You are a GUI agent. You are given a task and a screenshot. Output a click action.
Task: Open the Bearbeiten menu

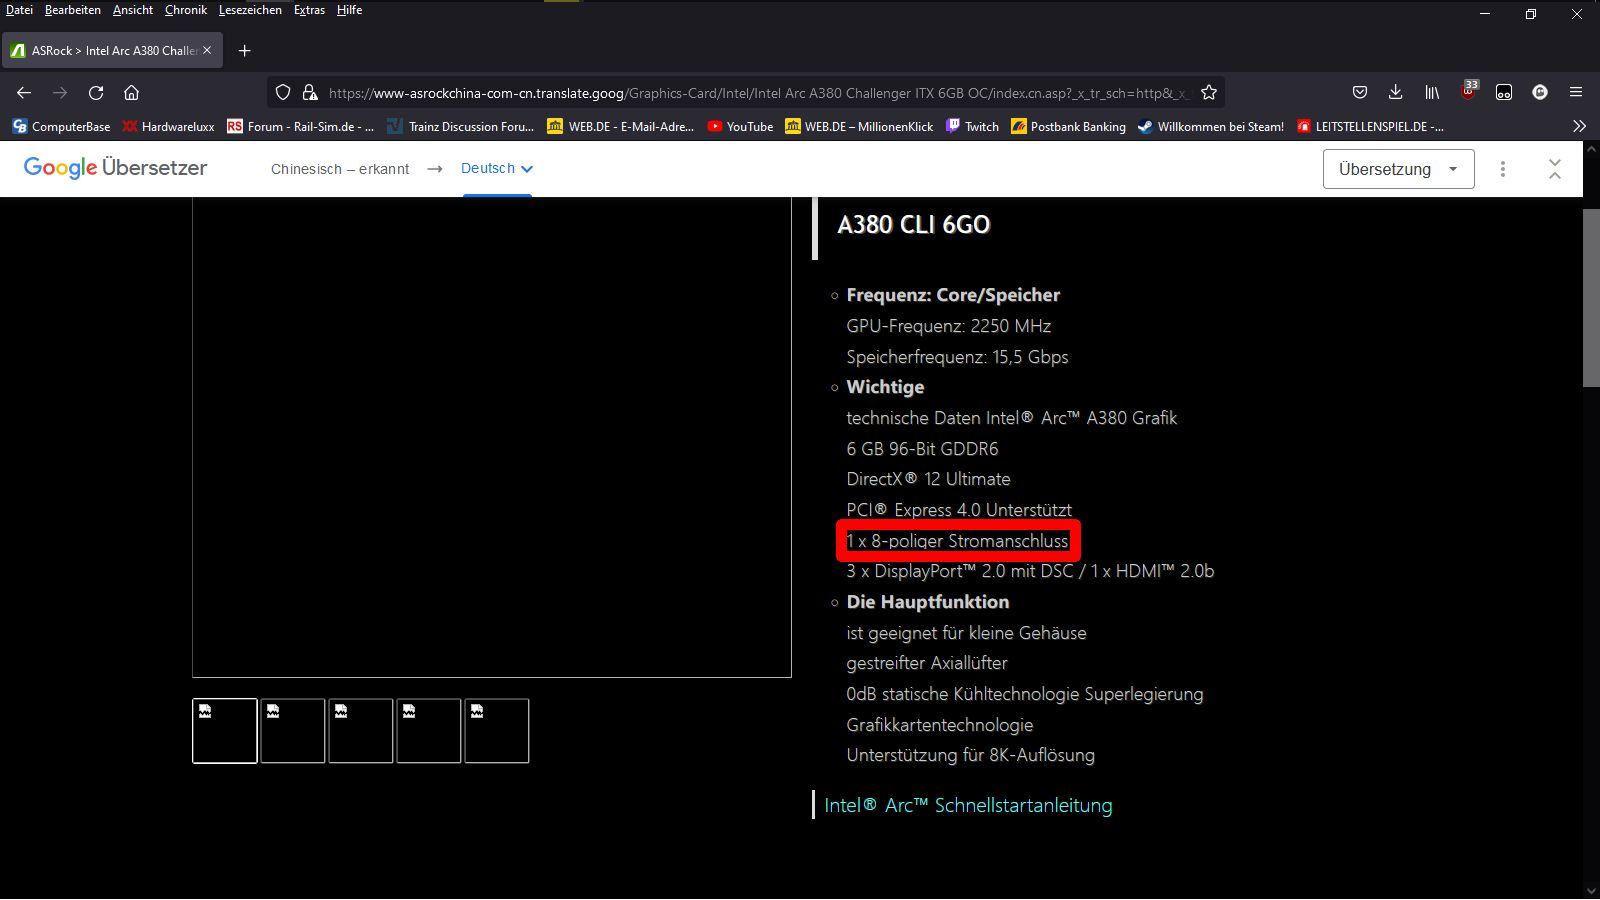(x=73, y=10)
